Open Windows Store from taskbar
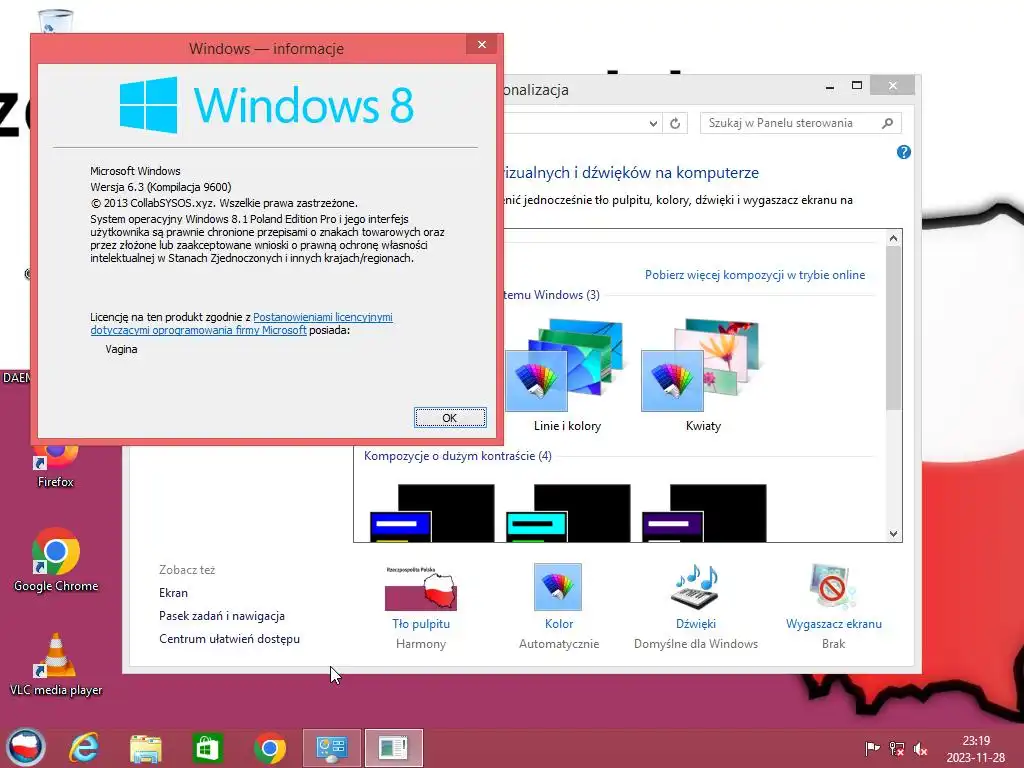The height and width of the screenshot is (768, 1024). pyautogui.click(x=208, y=748)
